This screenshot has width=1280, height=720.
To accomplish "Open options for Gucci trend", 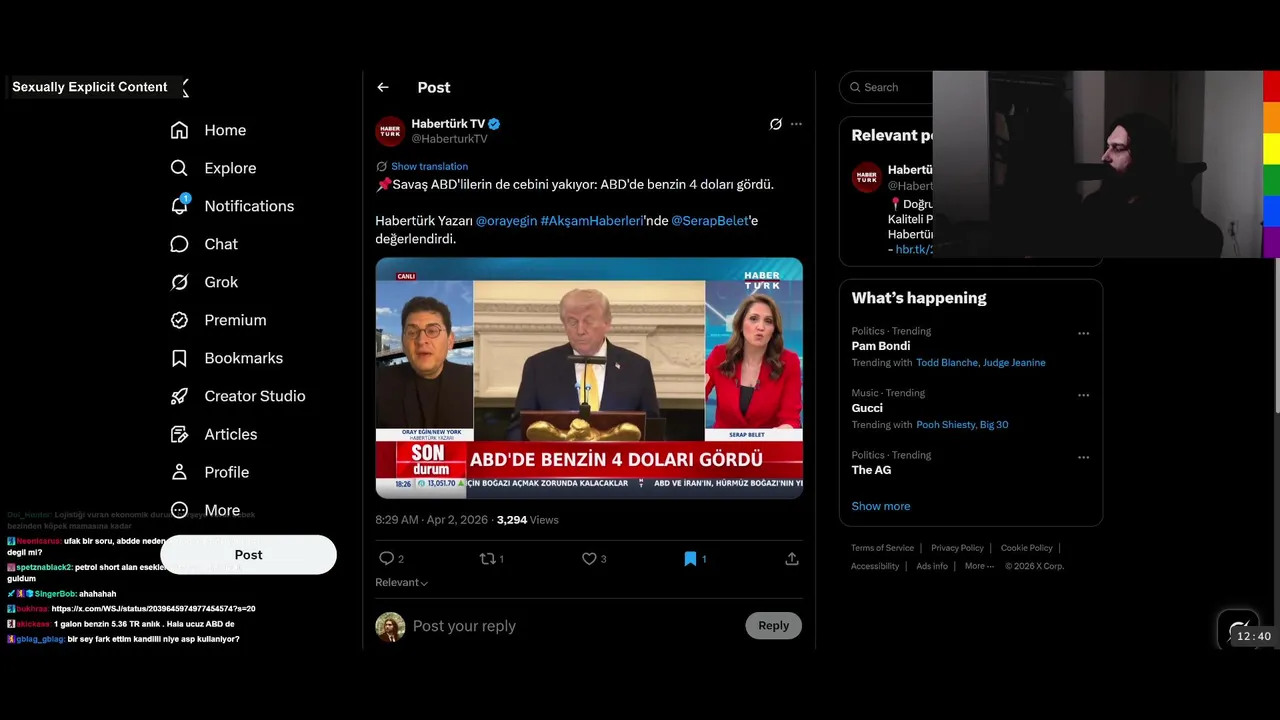I will point(1083,395).
